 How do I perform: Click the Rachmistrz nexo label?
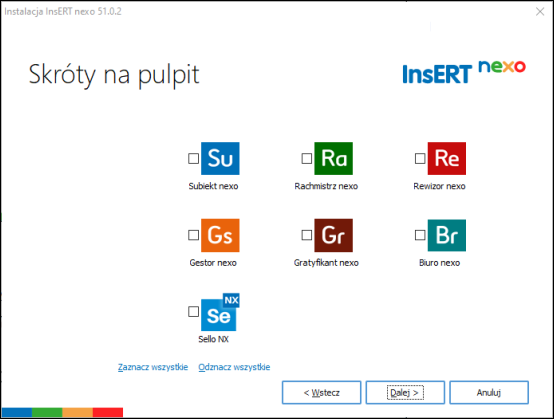326,186
